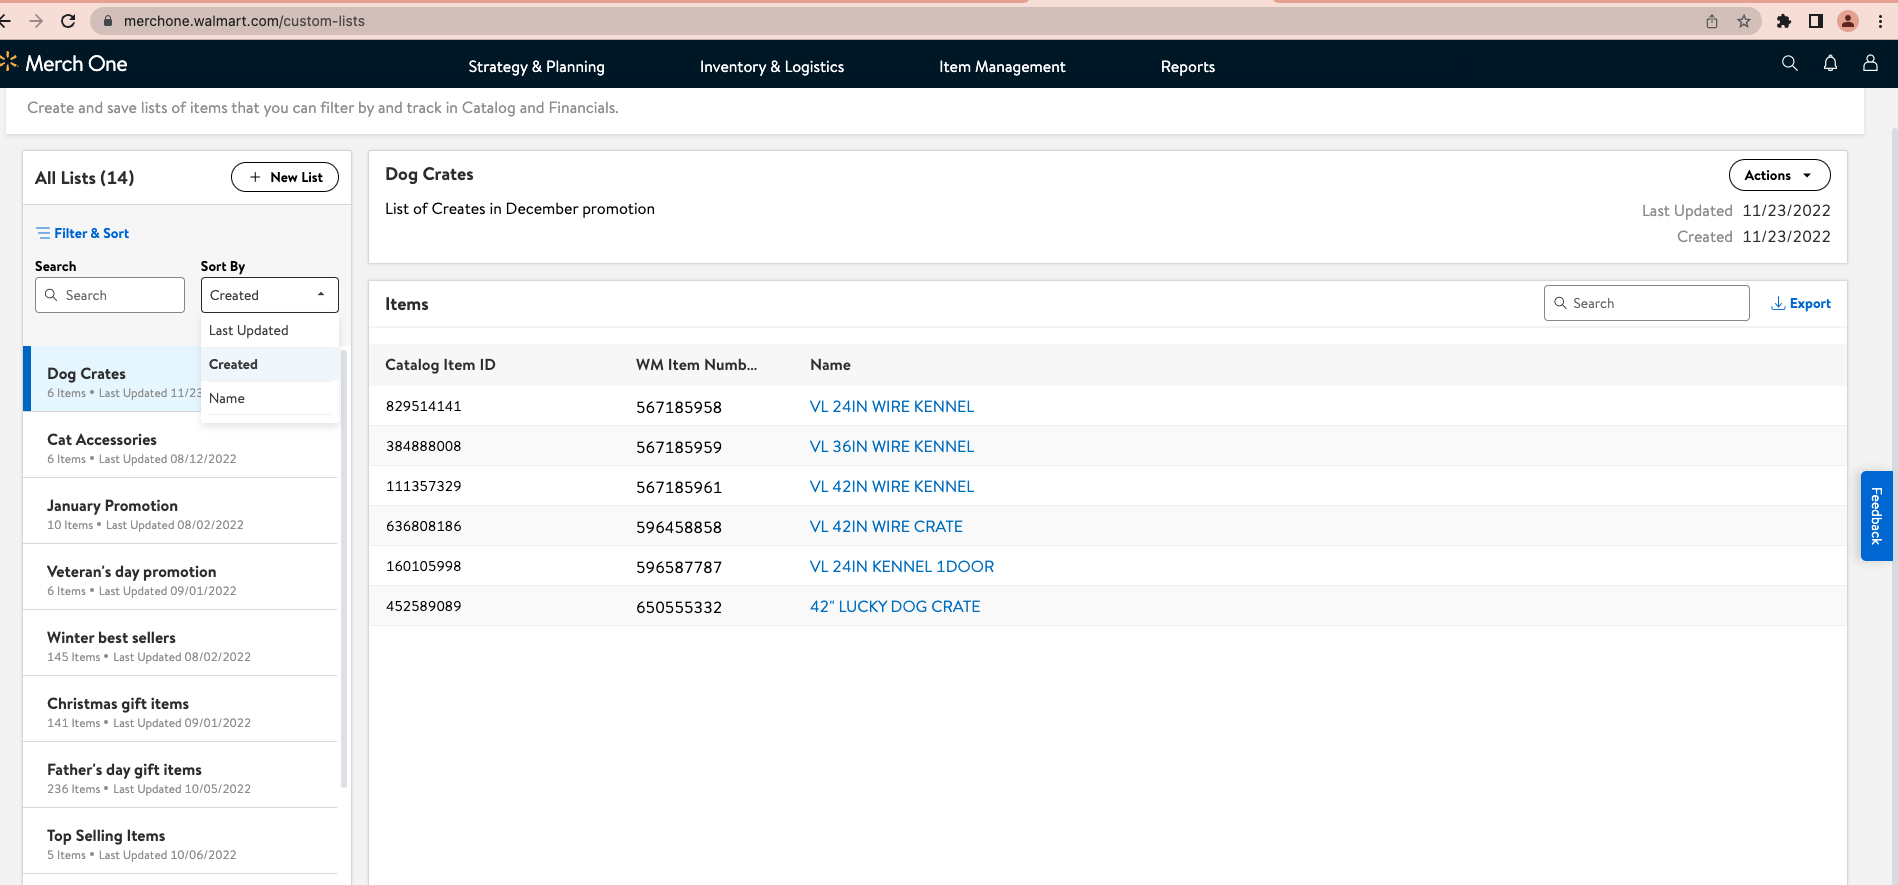Click the lock icon in the URL bar

point(108,21)
